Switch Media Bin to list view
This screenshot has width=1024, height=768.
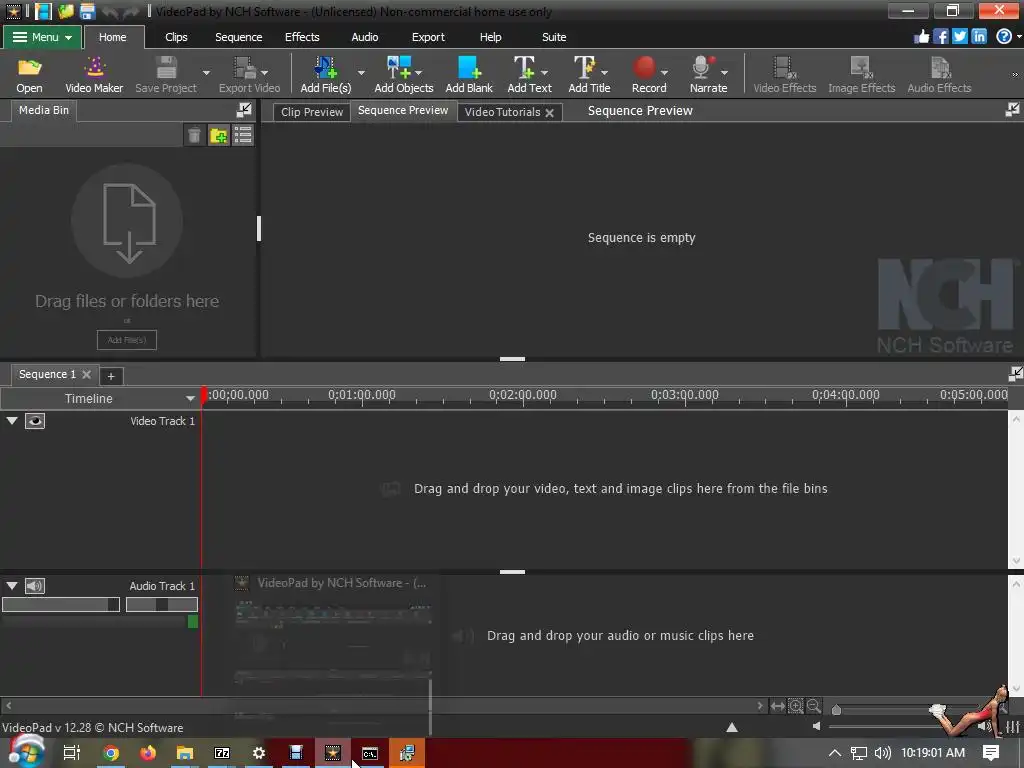click(x=242, y=135)
